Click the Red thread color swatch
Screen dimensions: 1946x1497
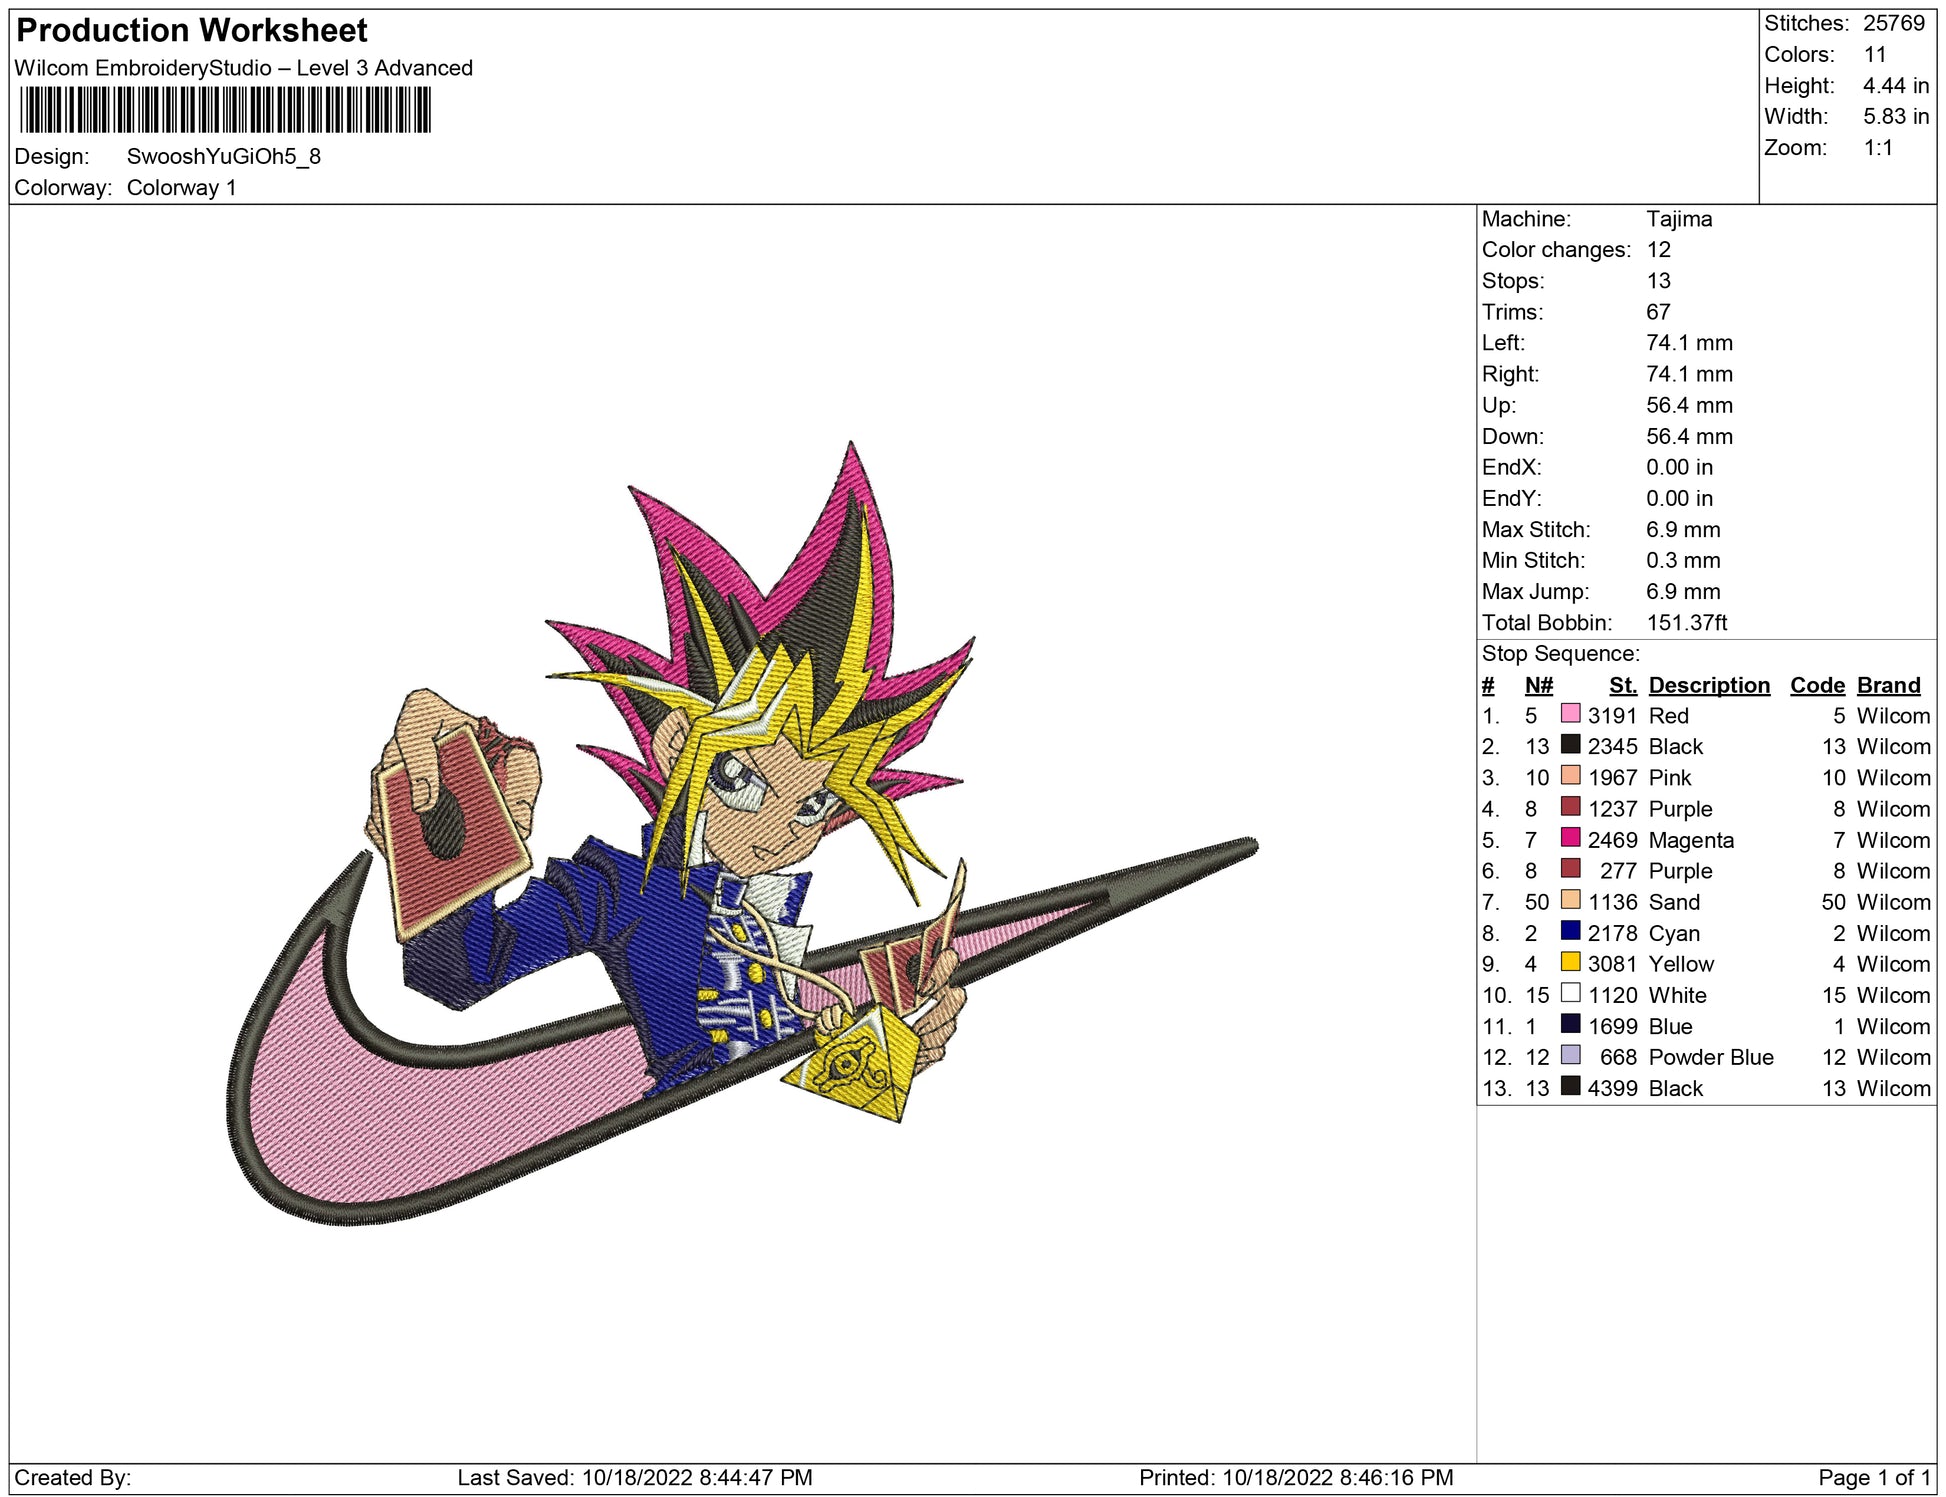coord(1570,714)
